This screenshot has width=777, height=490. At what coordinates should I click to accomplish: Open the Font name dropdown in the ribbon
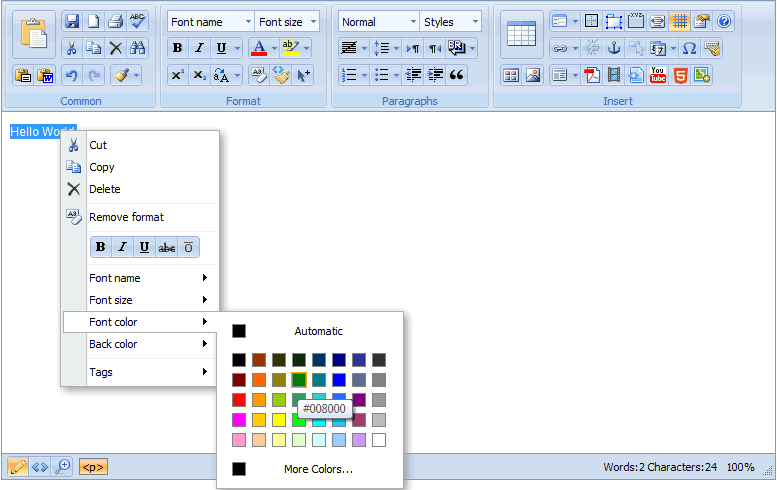coord(210,22)
